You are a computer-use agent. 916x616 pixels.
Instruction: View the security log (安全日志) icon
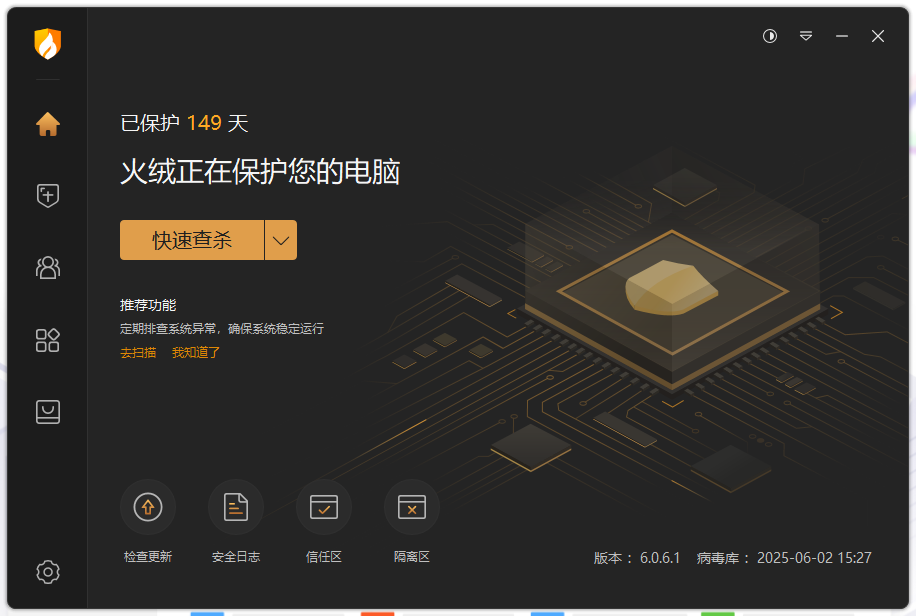[x=236, y=507]
